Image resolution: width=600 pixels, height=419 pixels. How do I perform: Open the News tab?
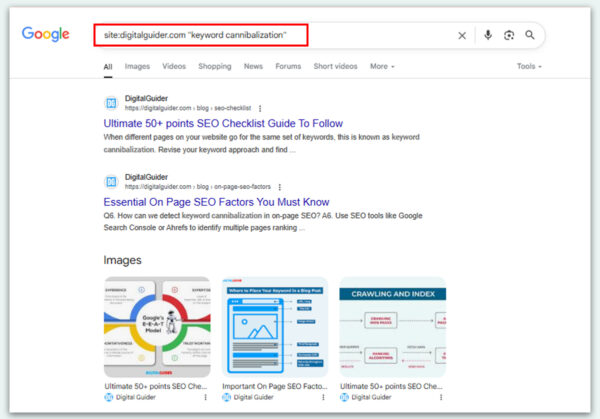pos(253,66)
